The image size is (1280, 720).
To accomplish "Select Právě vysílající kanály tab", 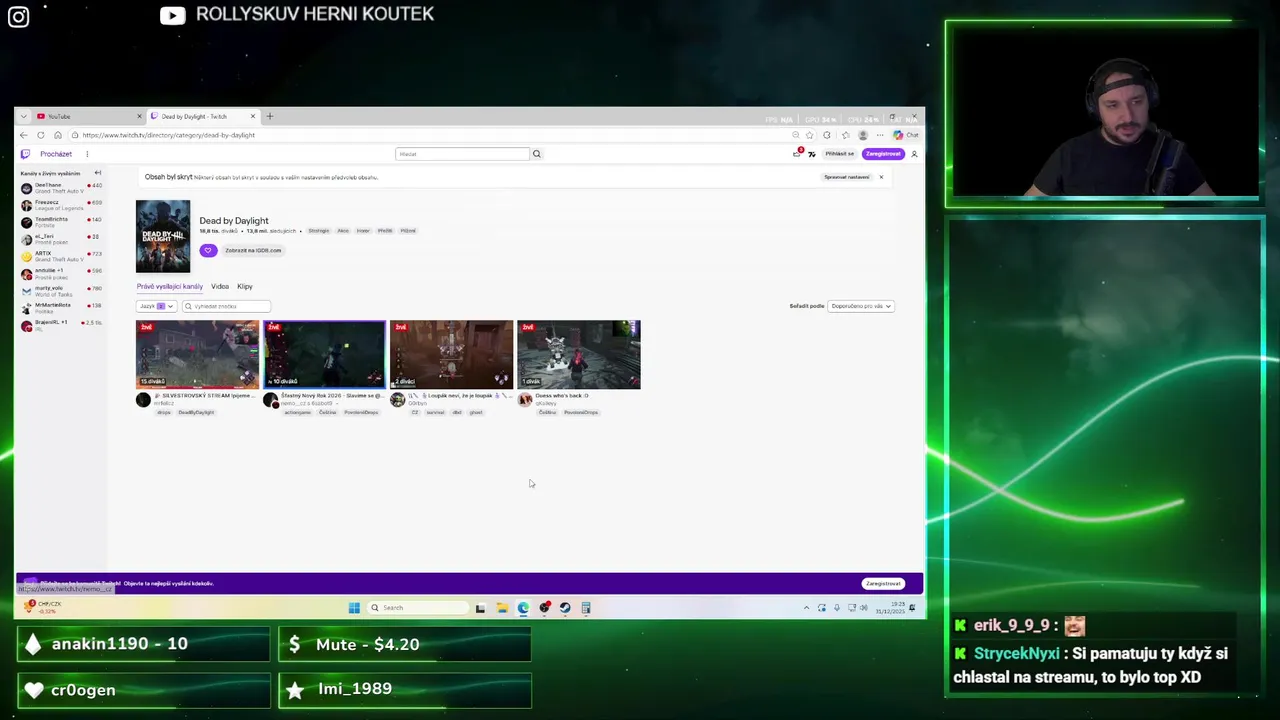I will [170, 287].
